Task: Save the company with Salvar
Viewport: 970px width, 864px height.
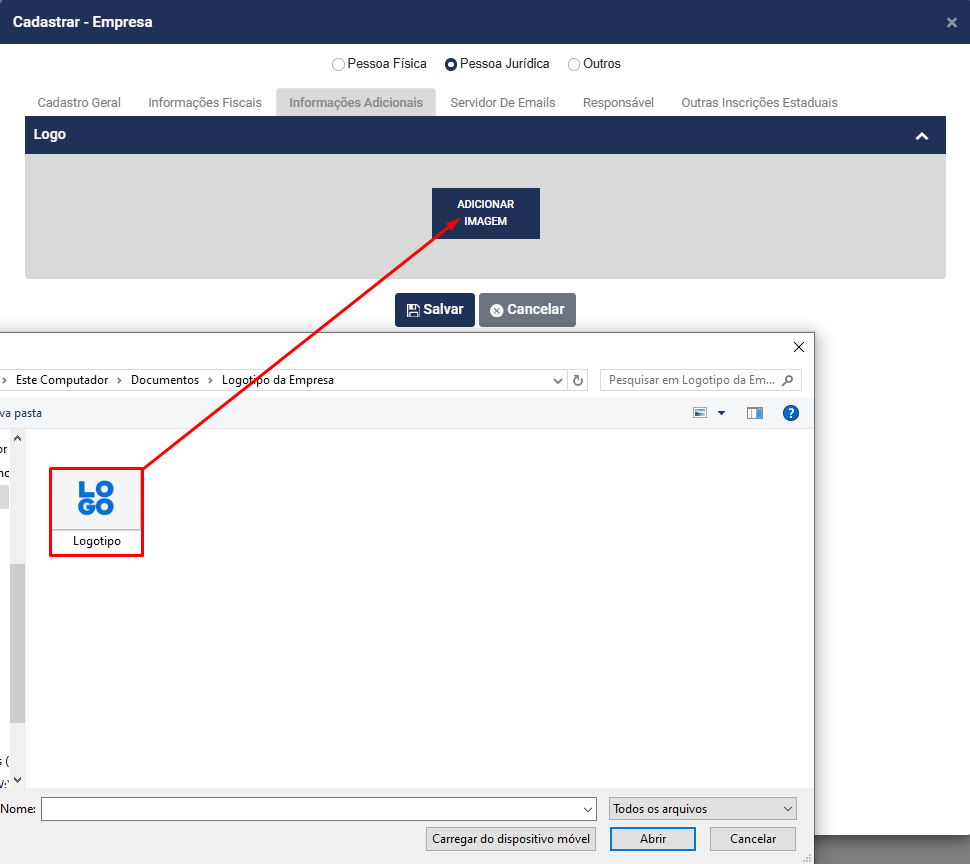Action: 435,310
